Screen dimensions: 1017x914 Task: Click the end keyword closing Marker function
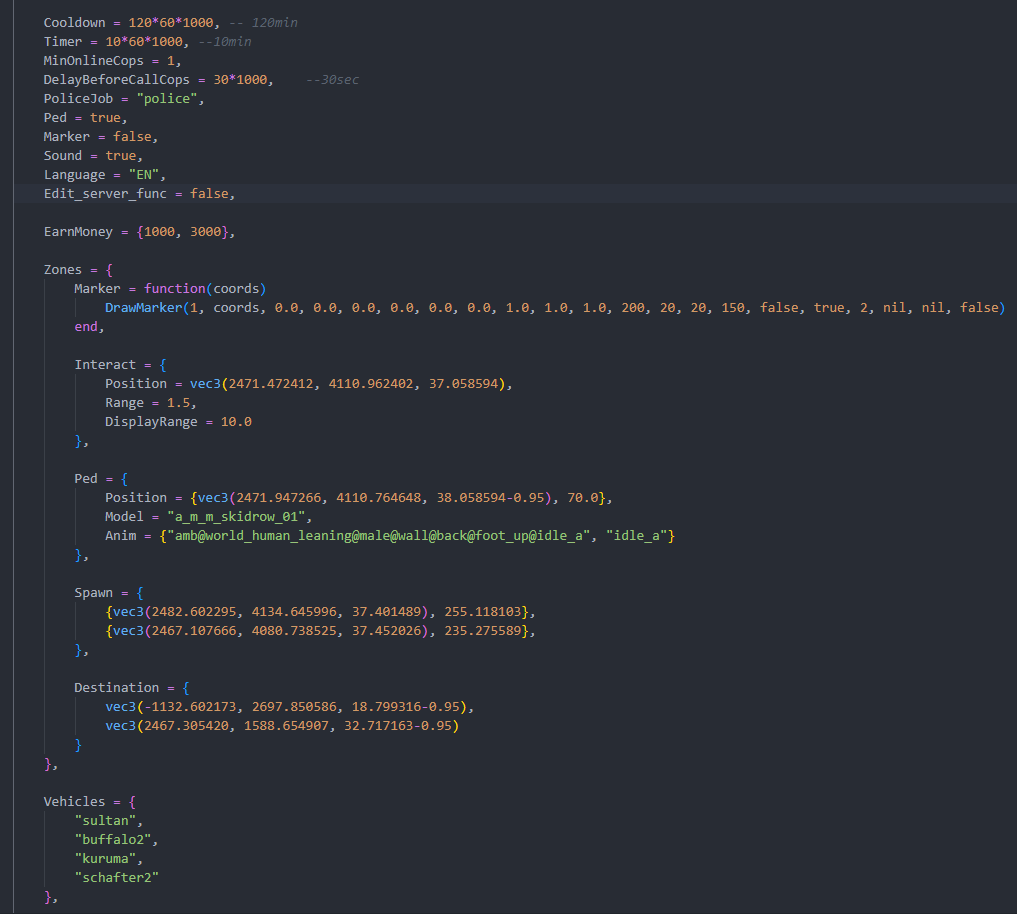pos(86,326)
